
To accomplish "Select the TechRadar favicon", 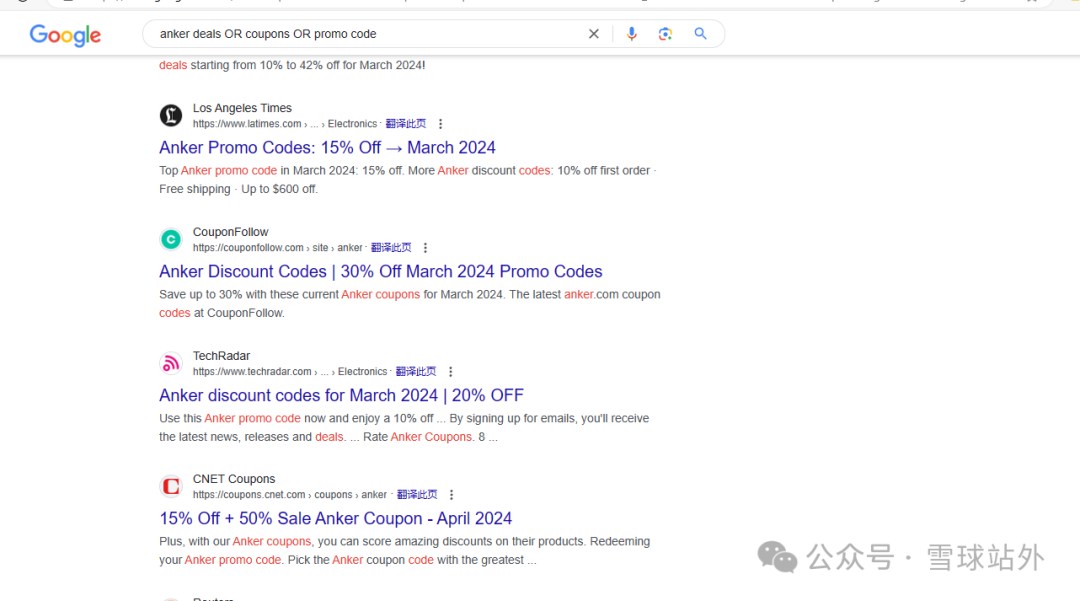I will click(171, 362).
